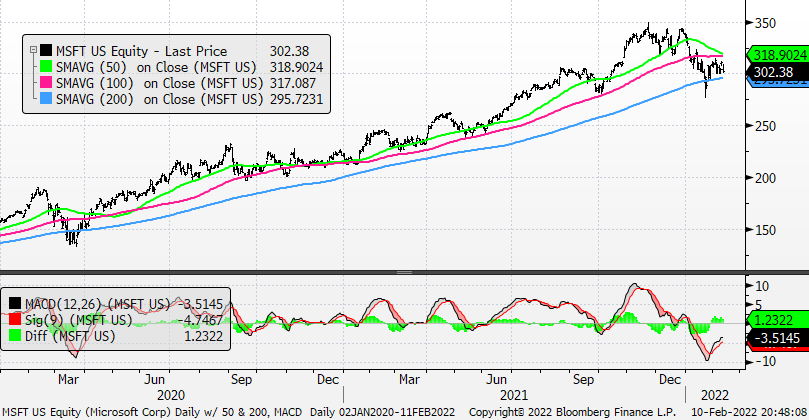
Task: Click the 350 price axis label
Action: pos(765,23)
